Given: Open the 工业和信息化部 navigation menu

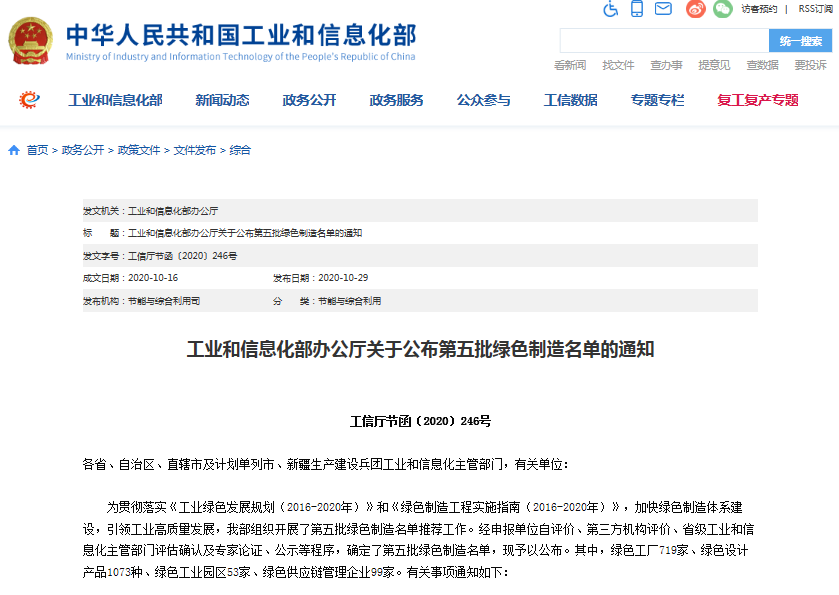Looking at the screenshot, I should tap(115, 100).
